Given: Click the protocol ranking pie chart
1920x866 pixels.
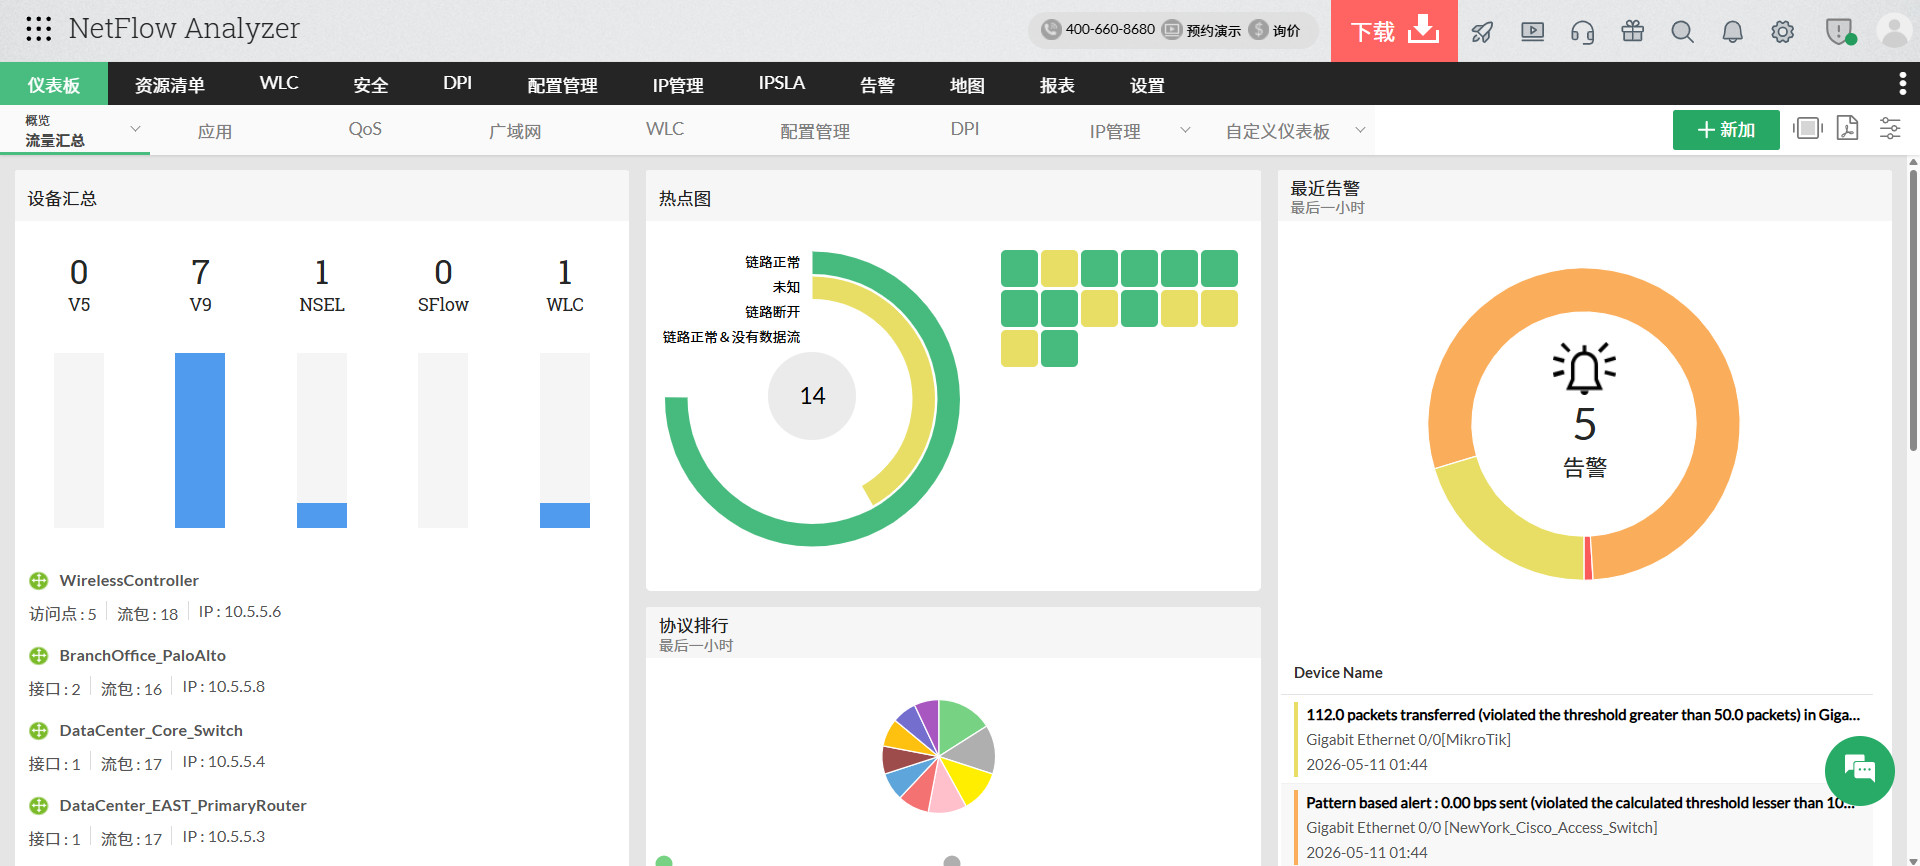Looking at the screenshot, I should (x=938, y=756).
